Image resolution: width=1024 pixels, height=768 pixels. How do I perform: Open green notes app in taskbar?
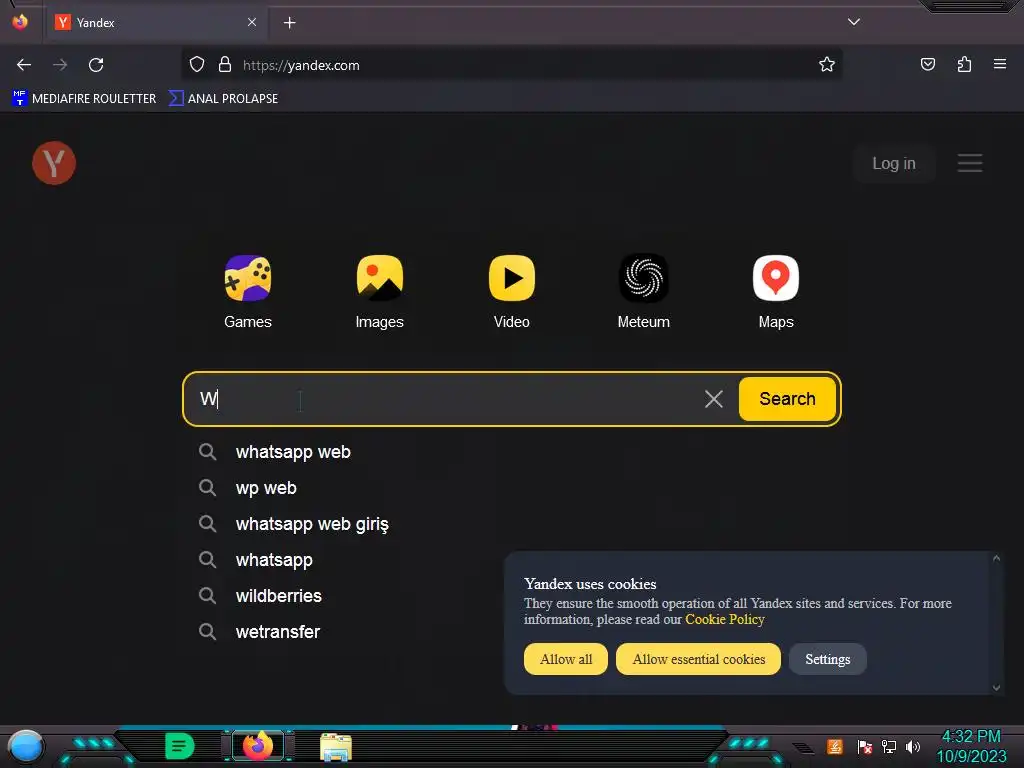point(179,746)
